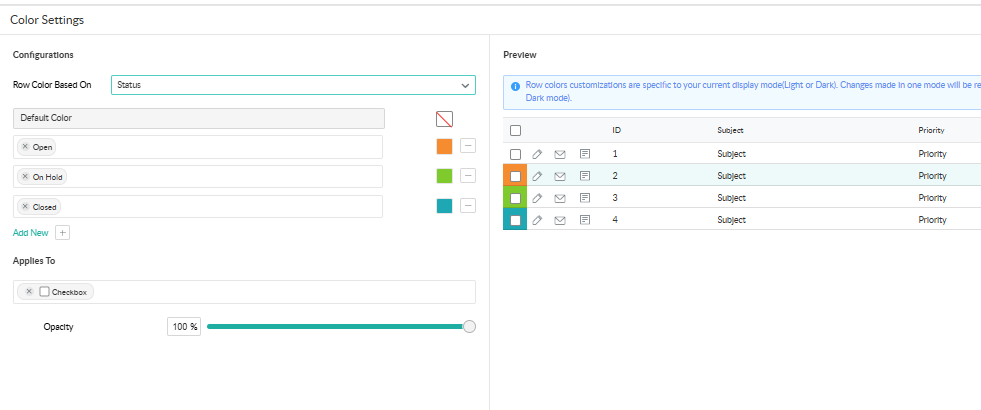Screen dimensions: 981x410
Task: Check the checkbox for row 1
Action: (515, 154)
